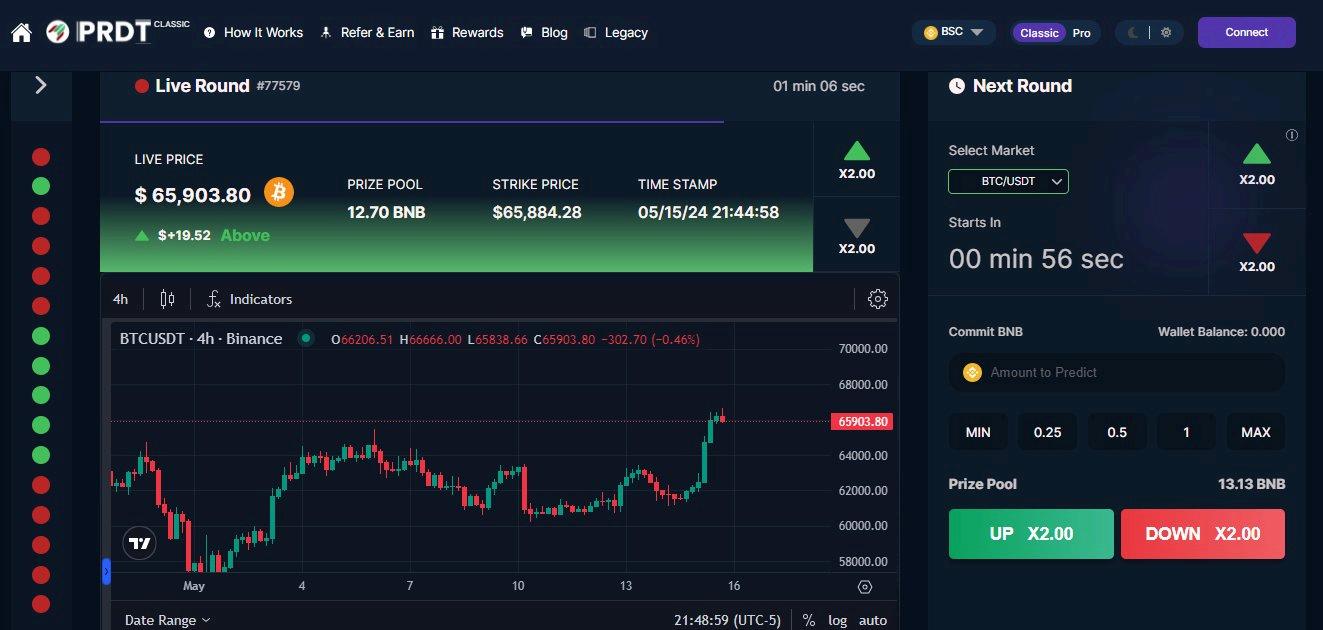Screen dimensions: 1323x630
Task: Click the BTCUSDT · 4h · Binance chart title
Action: pos(201,339)
